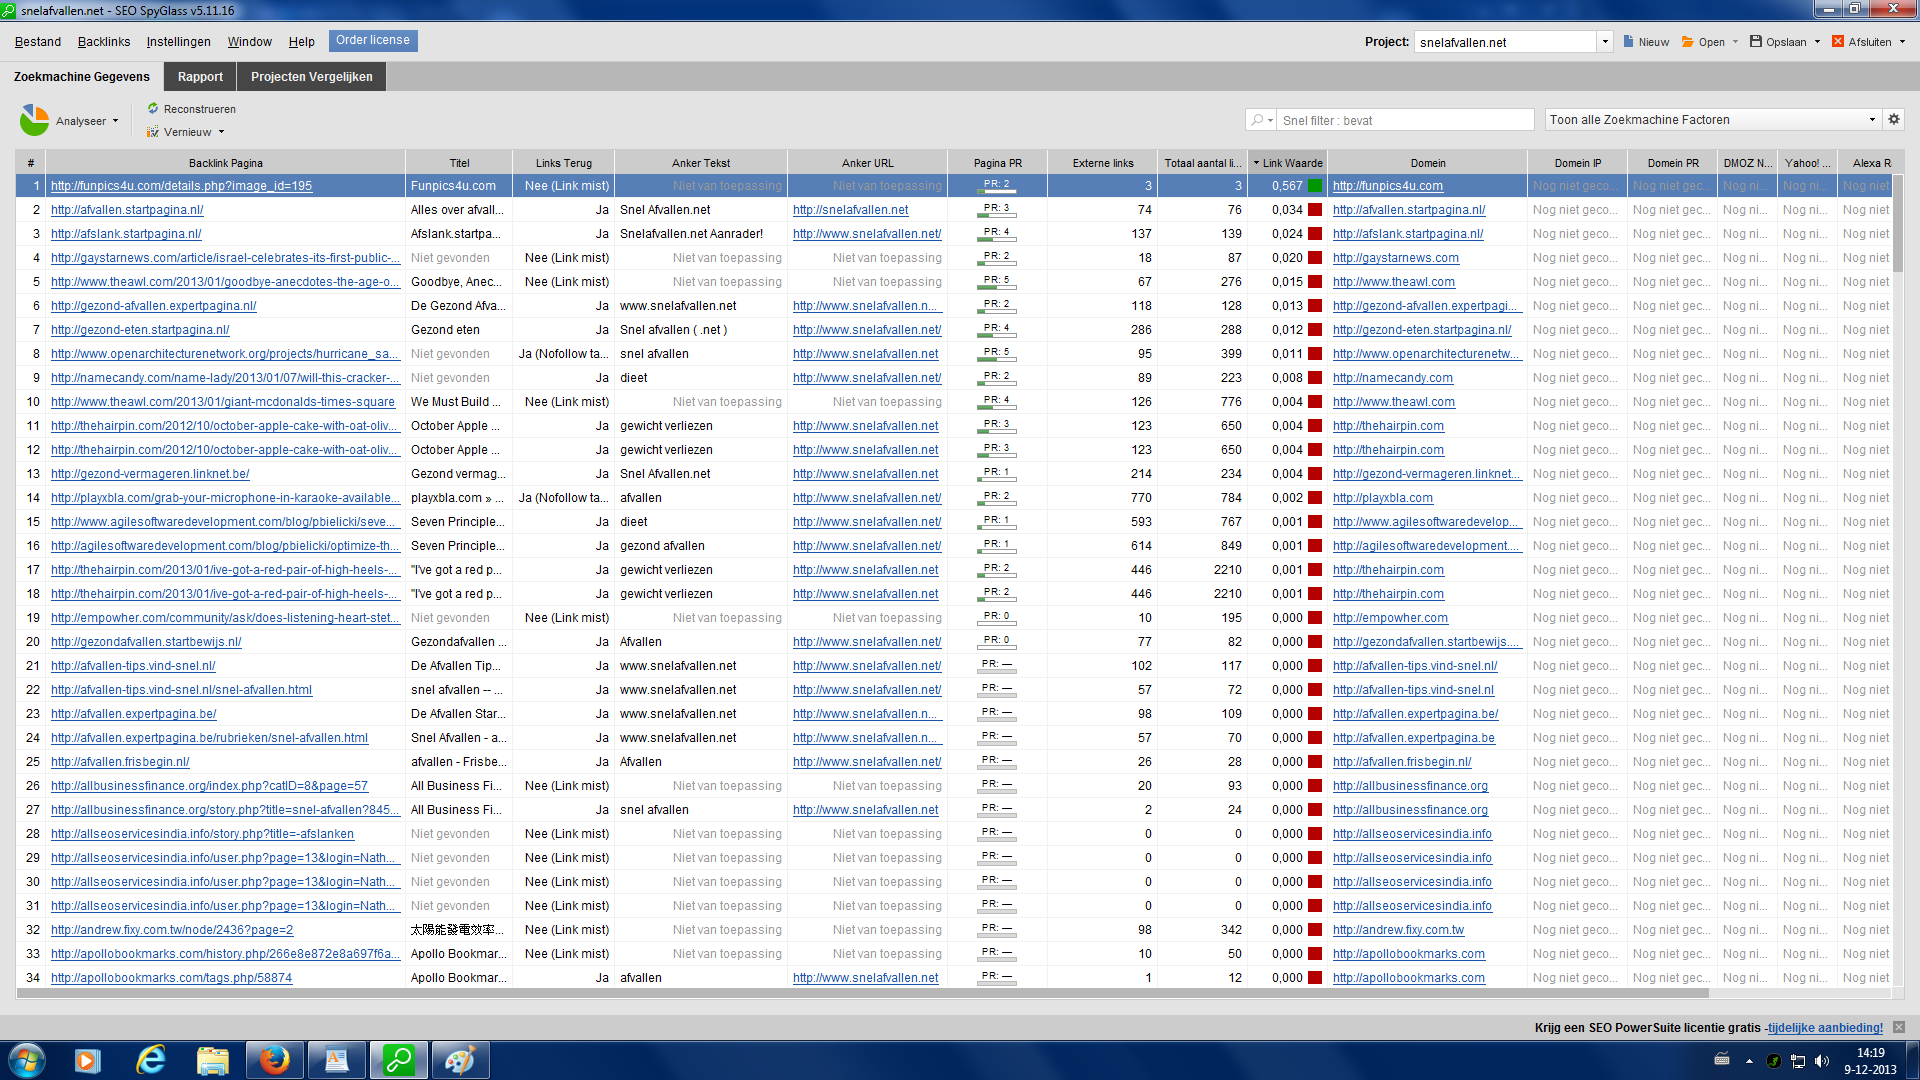Click the Anker Tekst column header
This screenshot has width=1920, height=1080.
701,163
